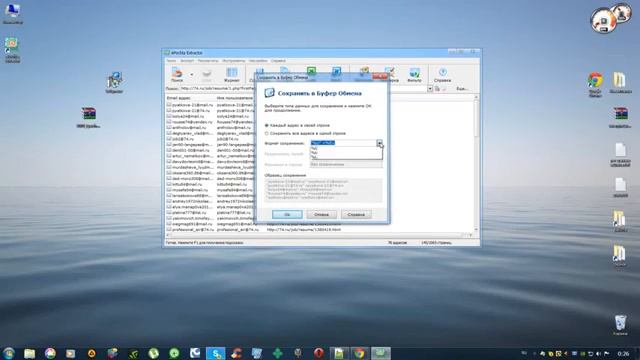640x360 pixels.
Task: Open the Google Chrome desktop shortcut
Action: click(x=595, y=84)
